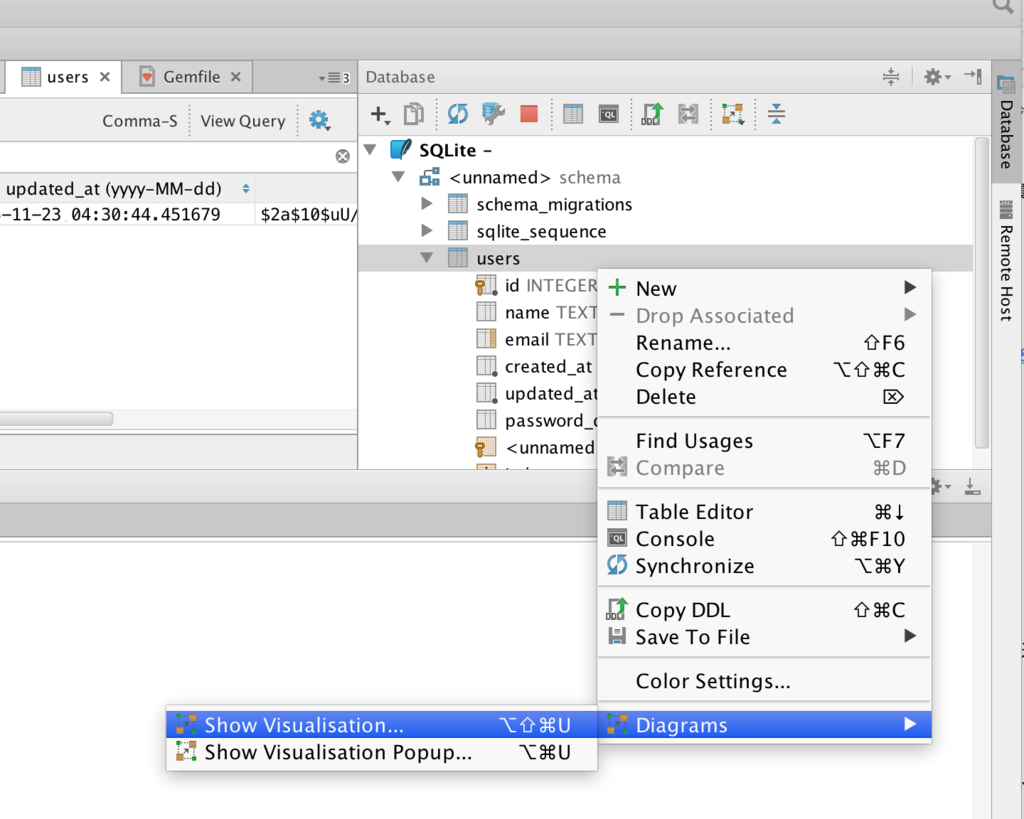Clear the filter field with the x icon
This screenshot has height=819, width=1024.
[342, 156]
